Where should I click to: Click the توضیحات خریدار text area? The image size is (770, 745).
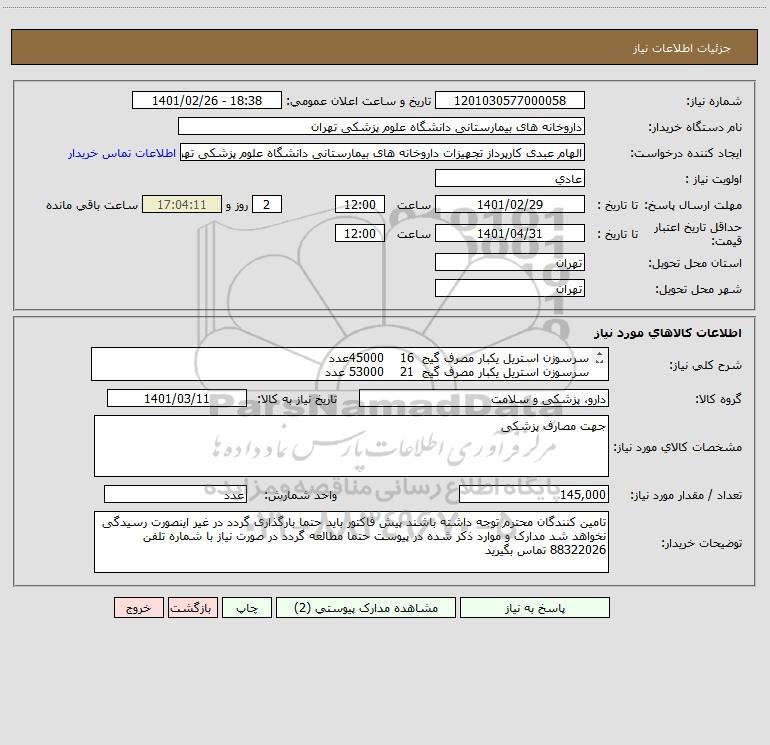[x=351, y=542]
